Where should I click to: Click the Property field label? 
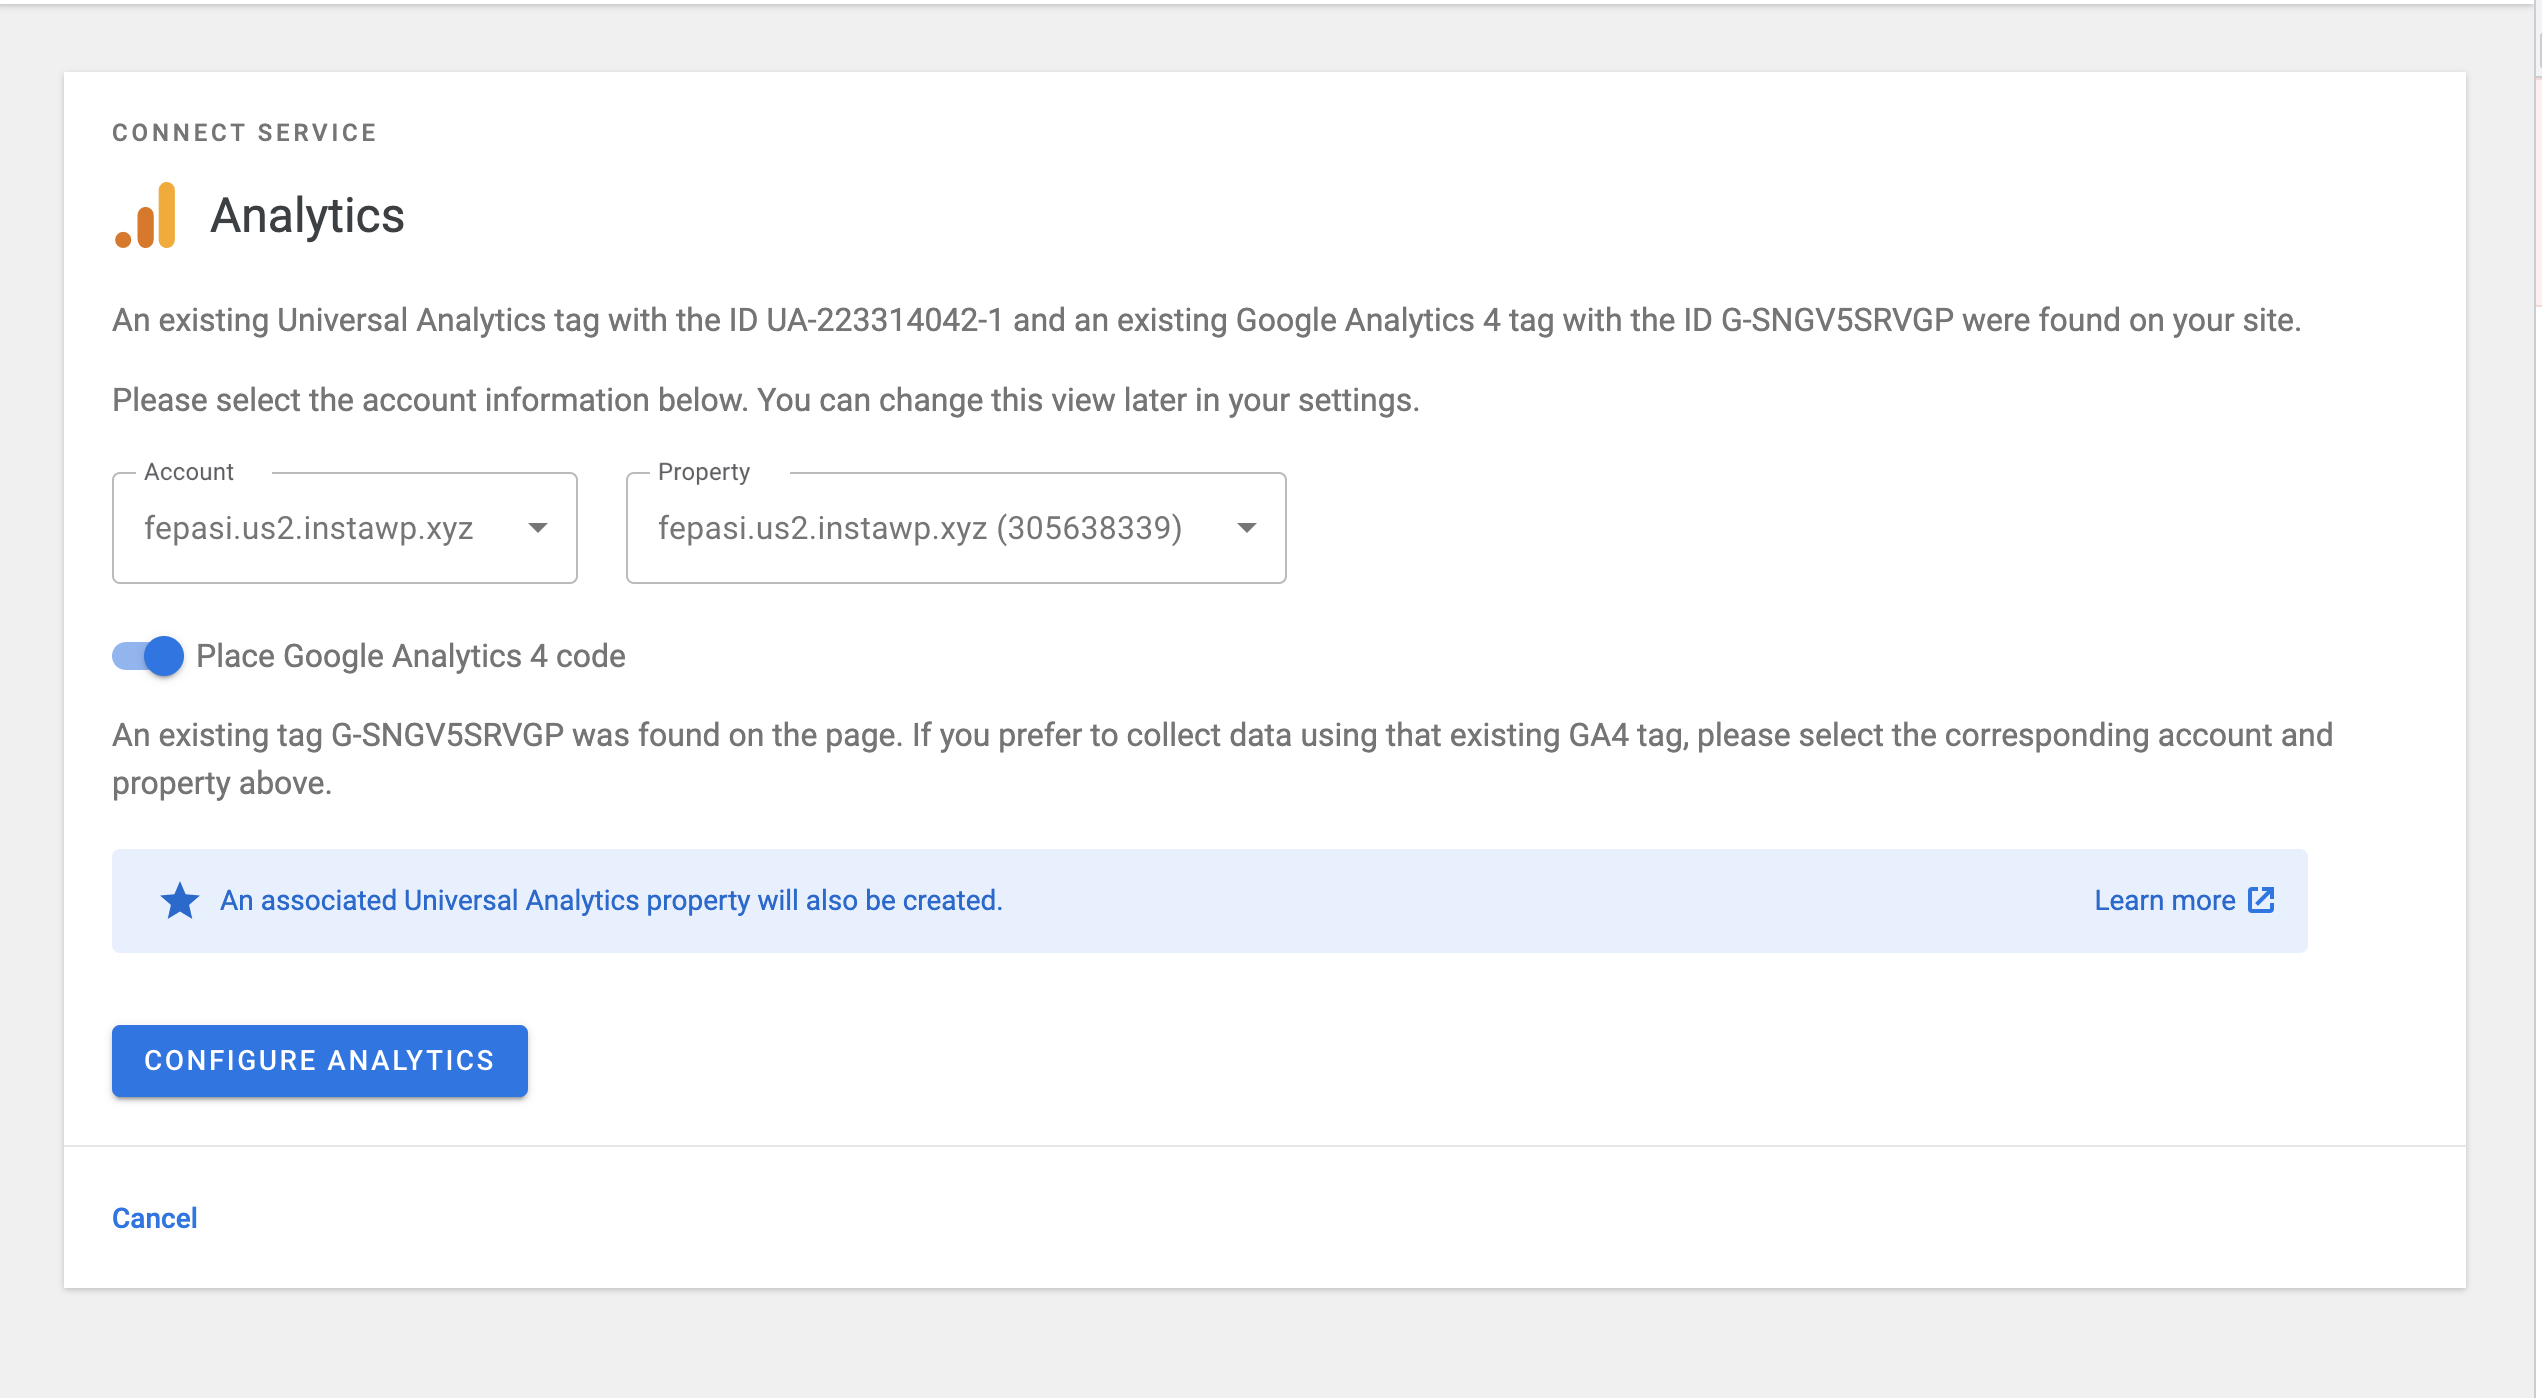(703, 472)
